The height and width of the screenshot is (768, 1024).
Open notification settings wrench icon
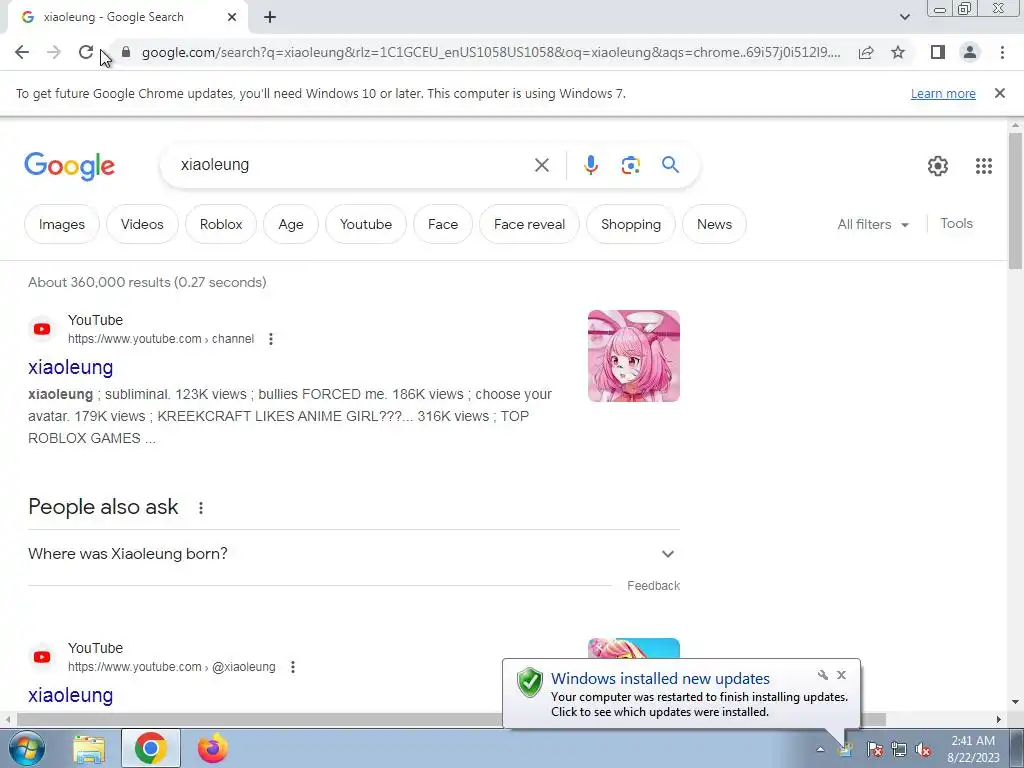pyautogui.click(x=822, y=675)
